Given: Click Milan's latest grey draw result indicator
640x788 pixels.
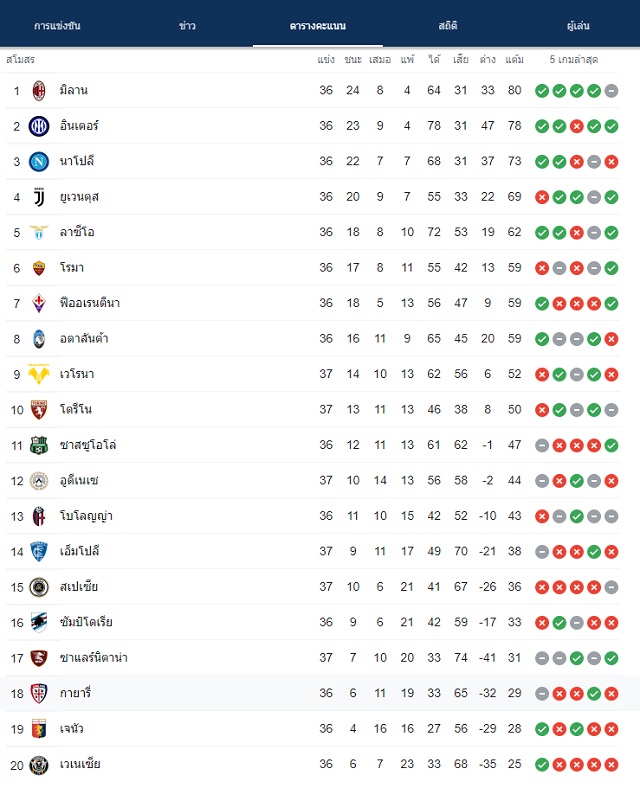Looking at the screenshot, I should (x=611, y=91).
